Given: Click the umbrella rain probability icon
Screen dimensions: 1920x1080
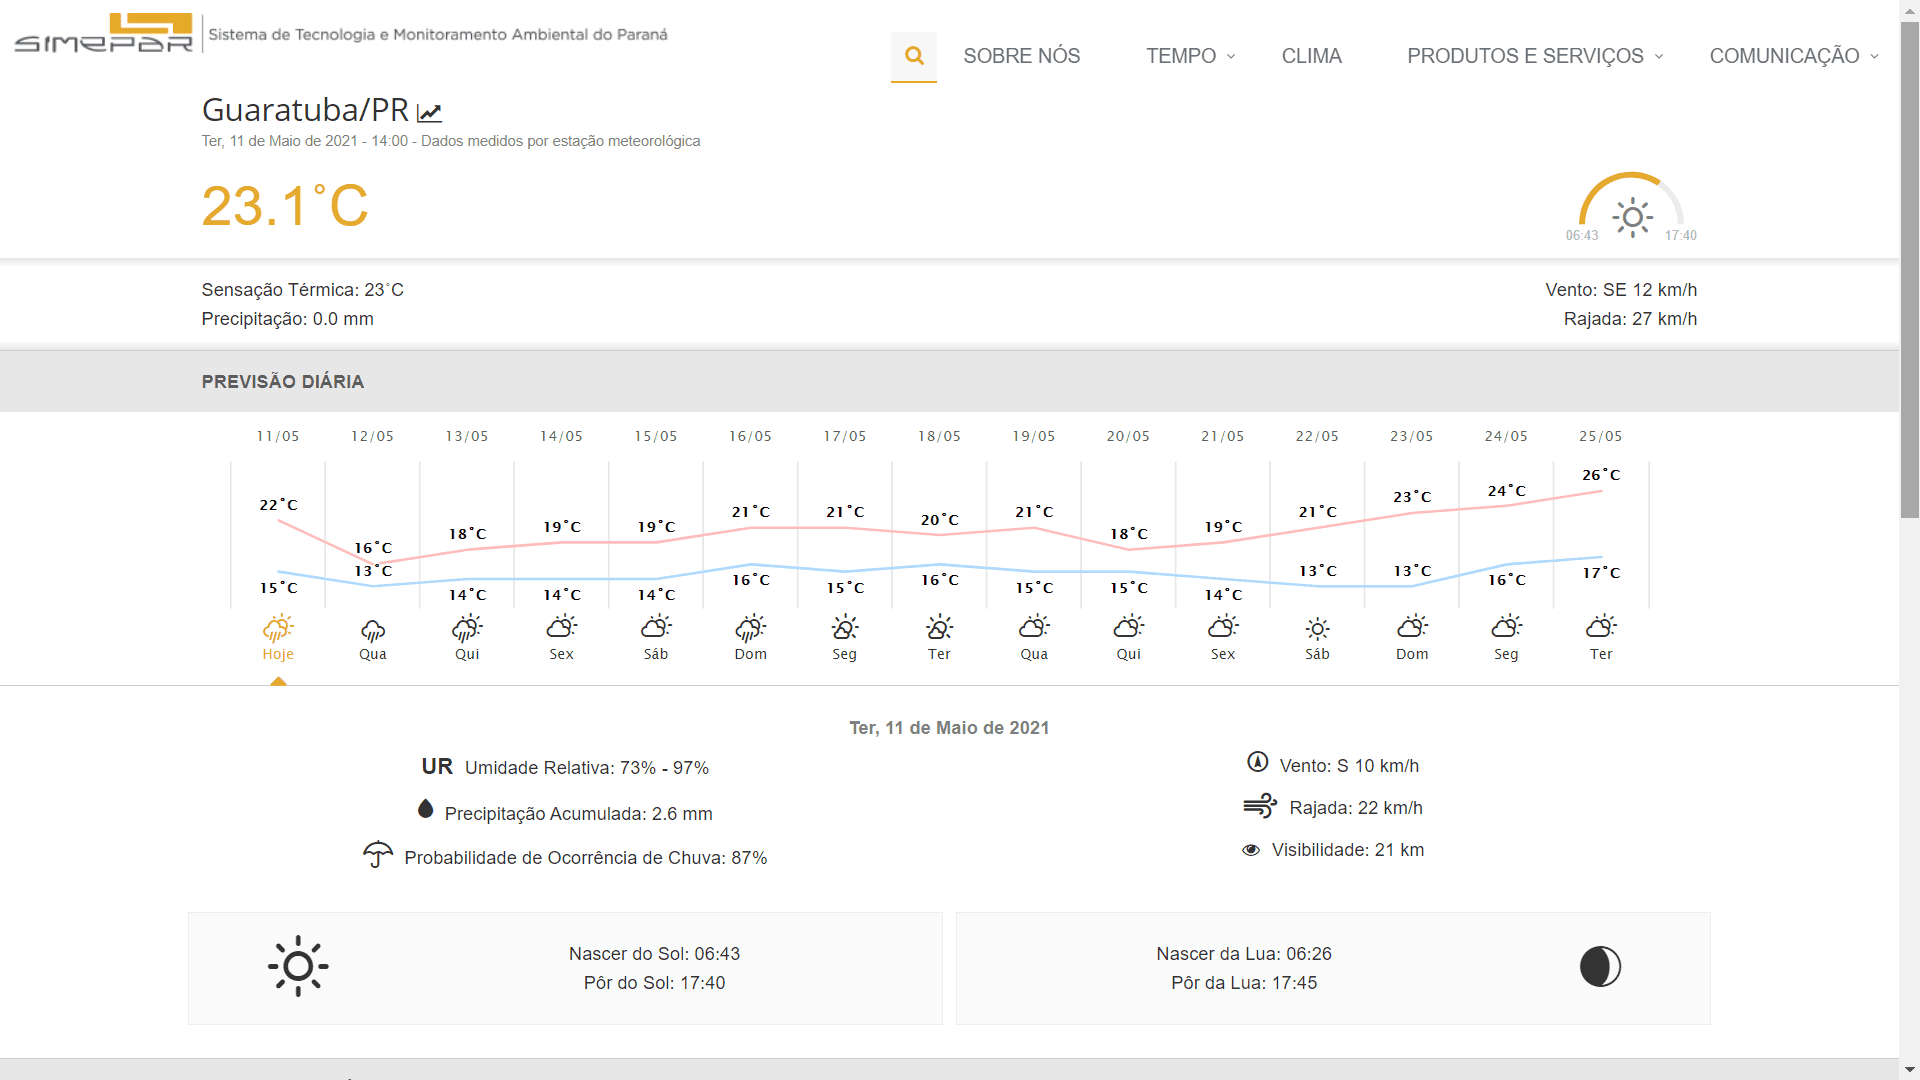Looking at the screenshot, I should pyautogui.click(x=378, y=854).
